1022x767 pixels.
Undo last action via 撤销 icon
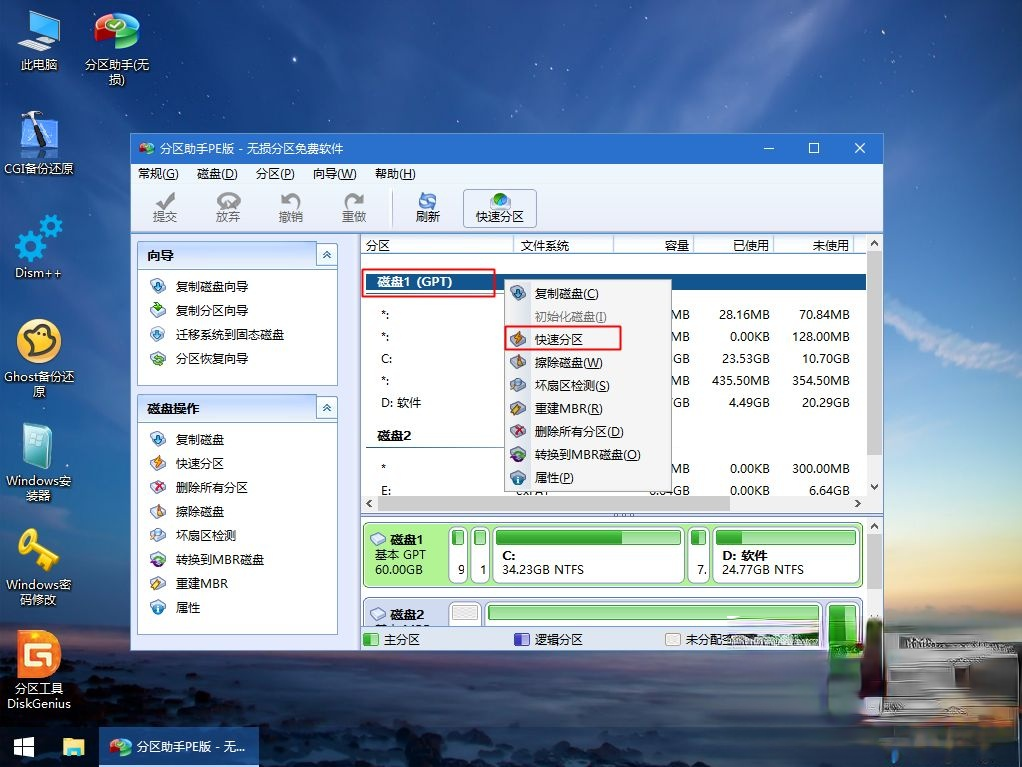click(x=290, y=207)
